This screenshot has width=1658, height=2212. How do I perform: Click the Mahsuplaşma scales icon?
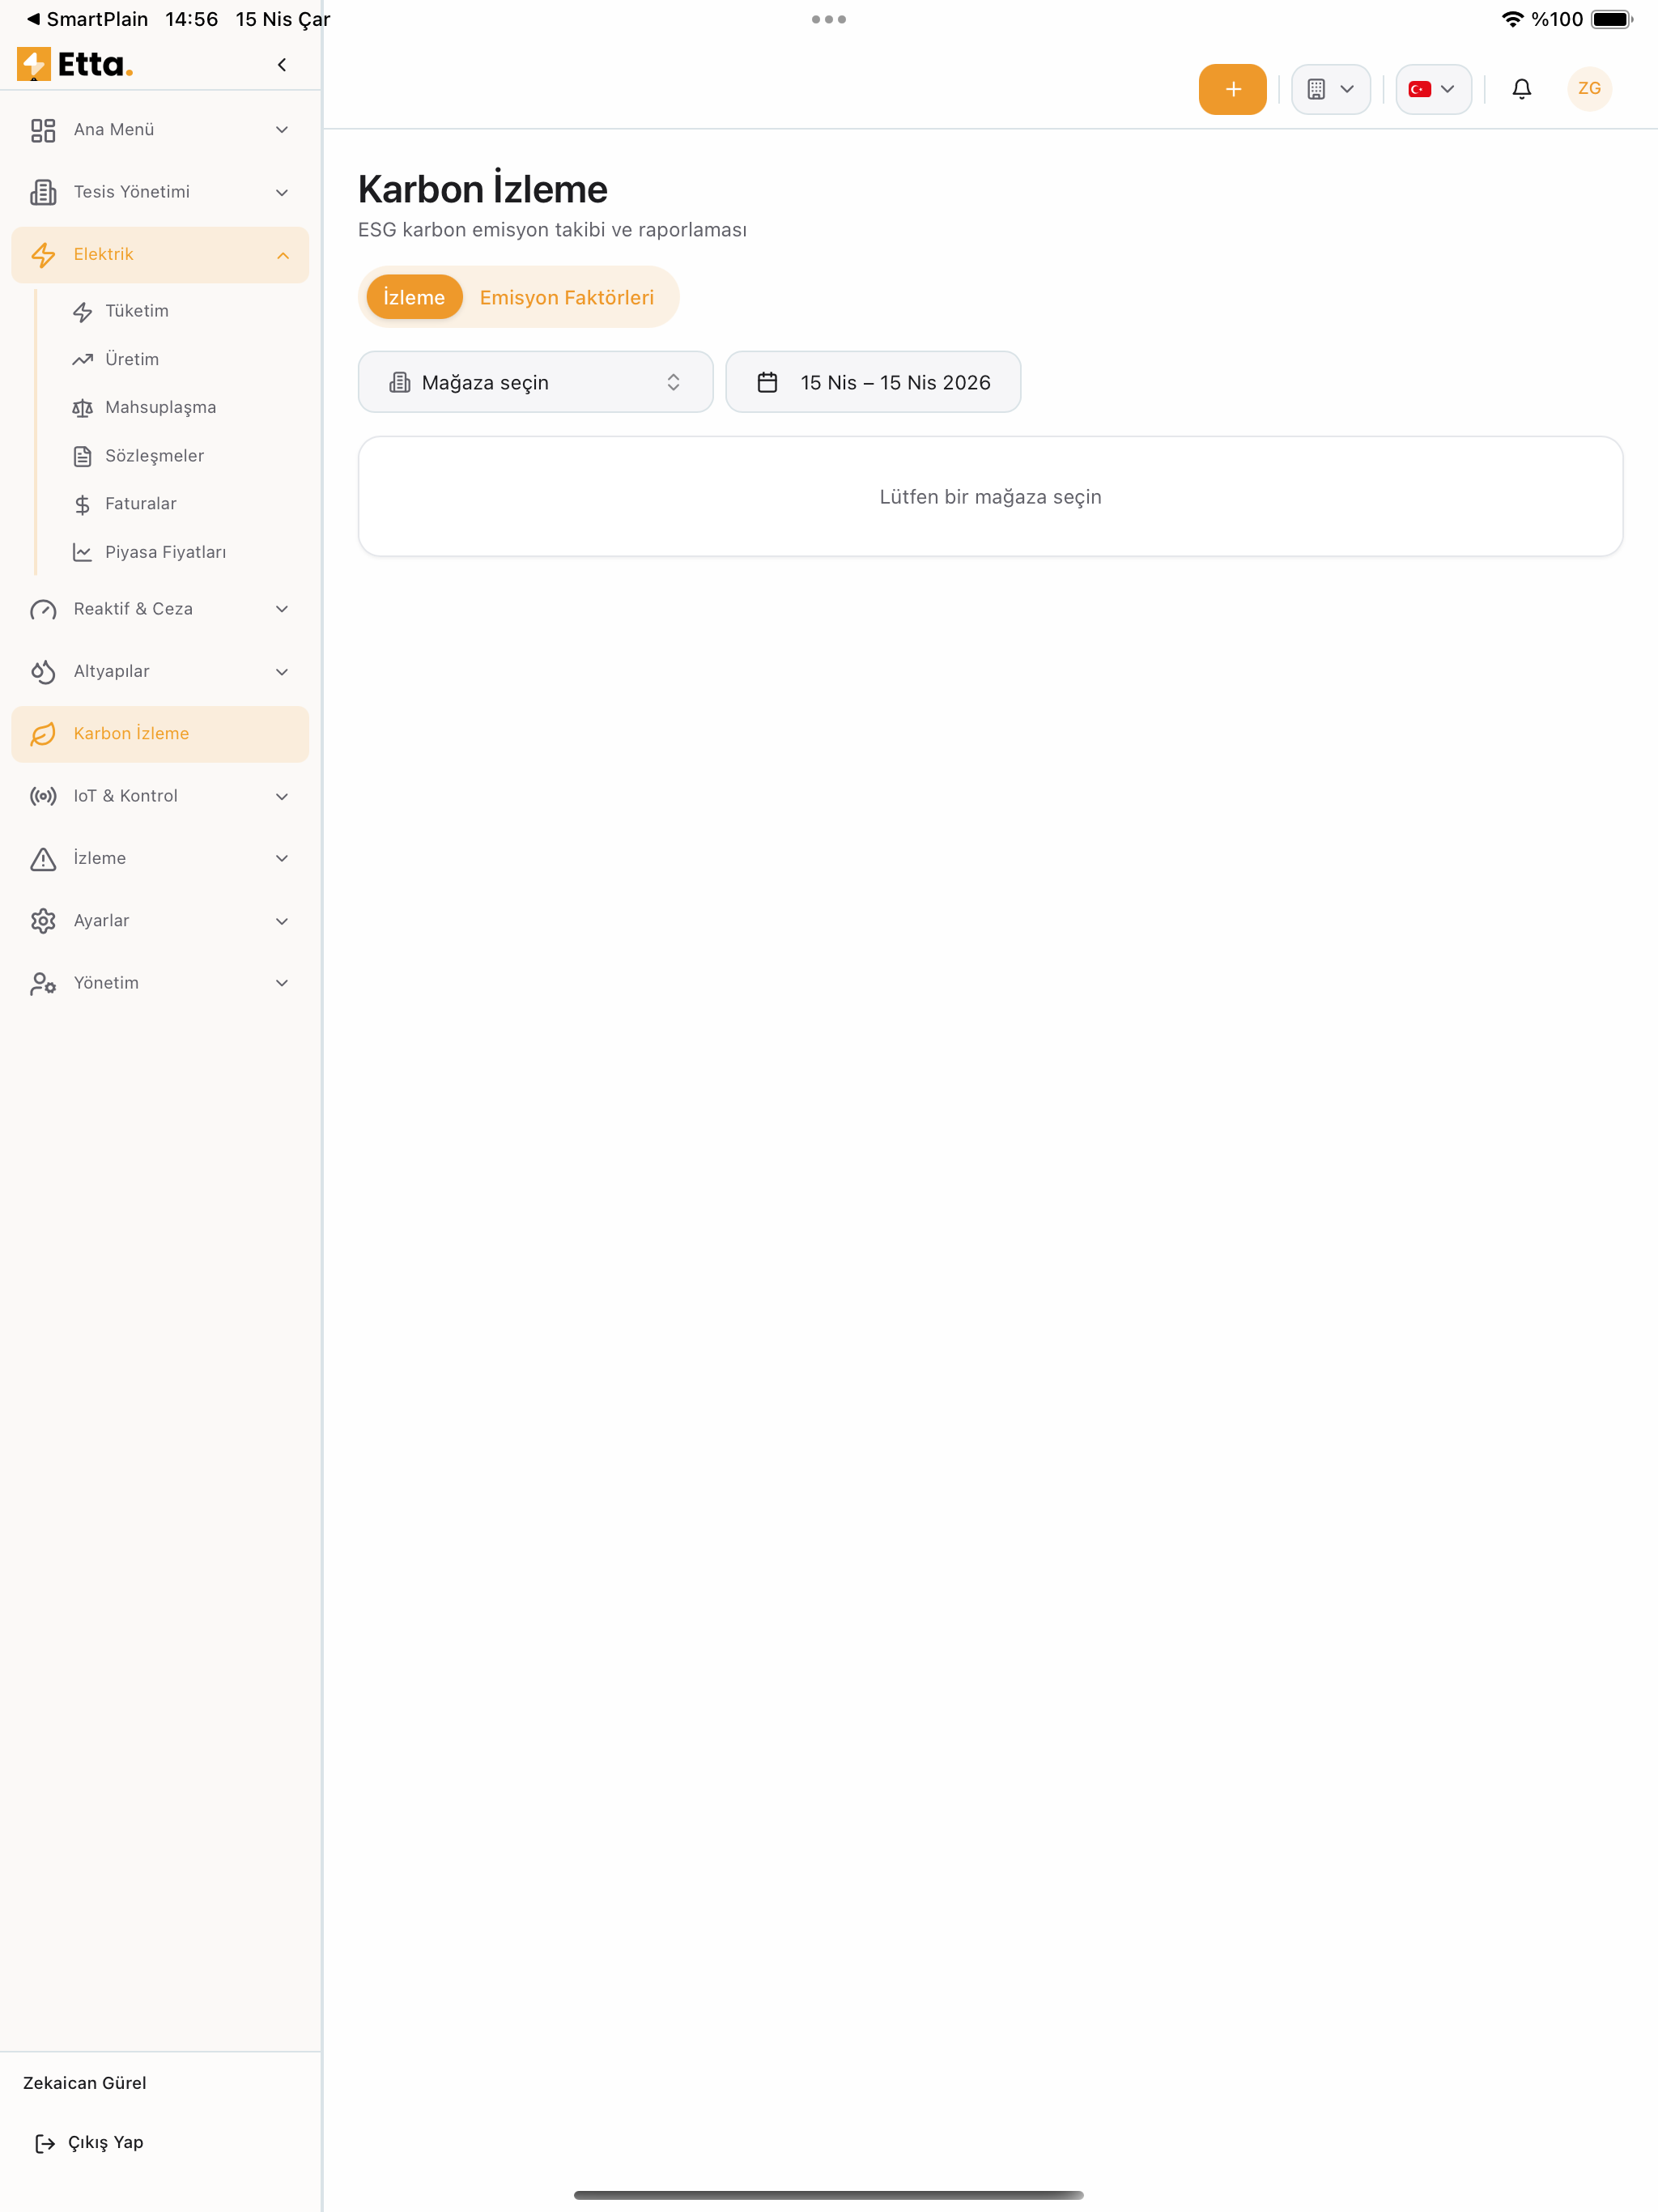83,408
